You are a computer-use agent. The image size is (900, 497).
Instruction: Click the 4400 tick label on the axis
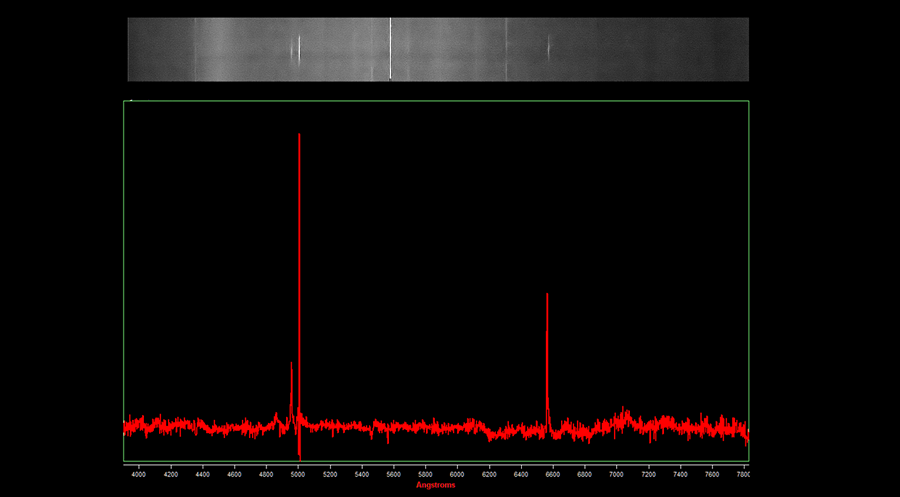(202, 473)
